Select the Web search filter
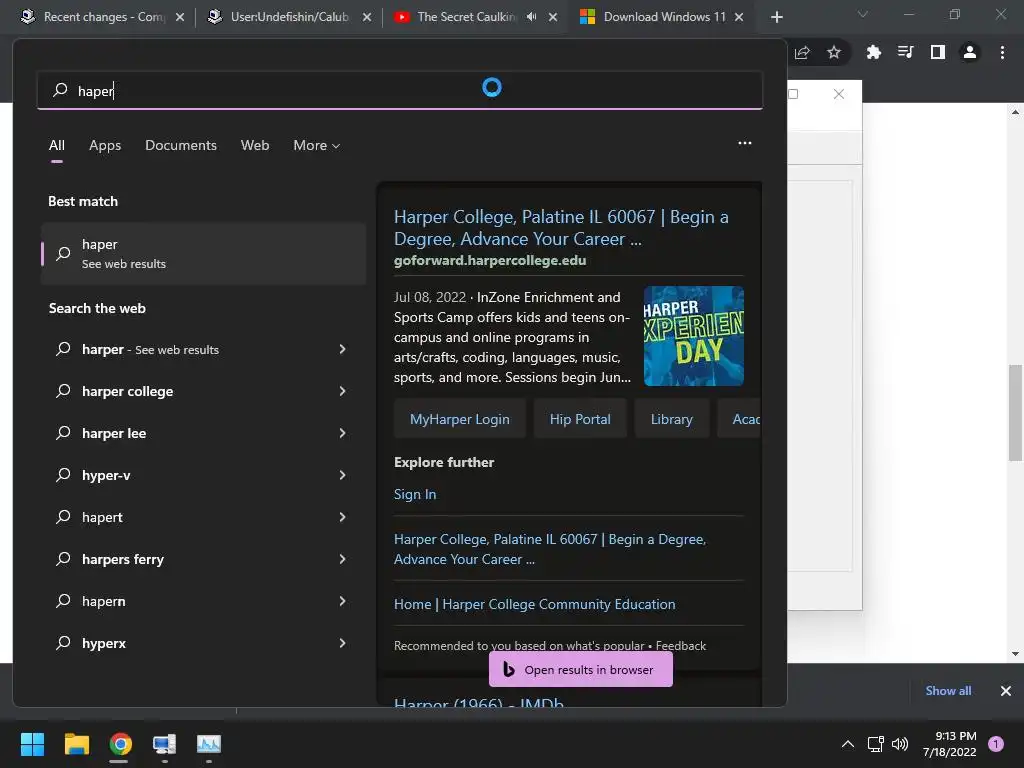The width and height of the screenshot is (1024, 768). (x=255, y=145)
